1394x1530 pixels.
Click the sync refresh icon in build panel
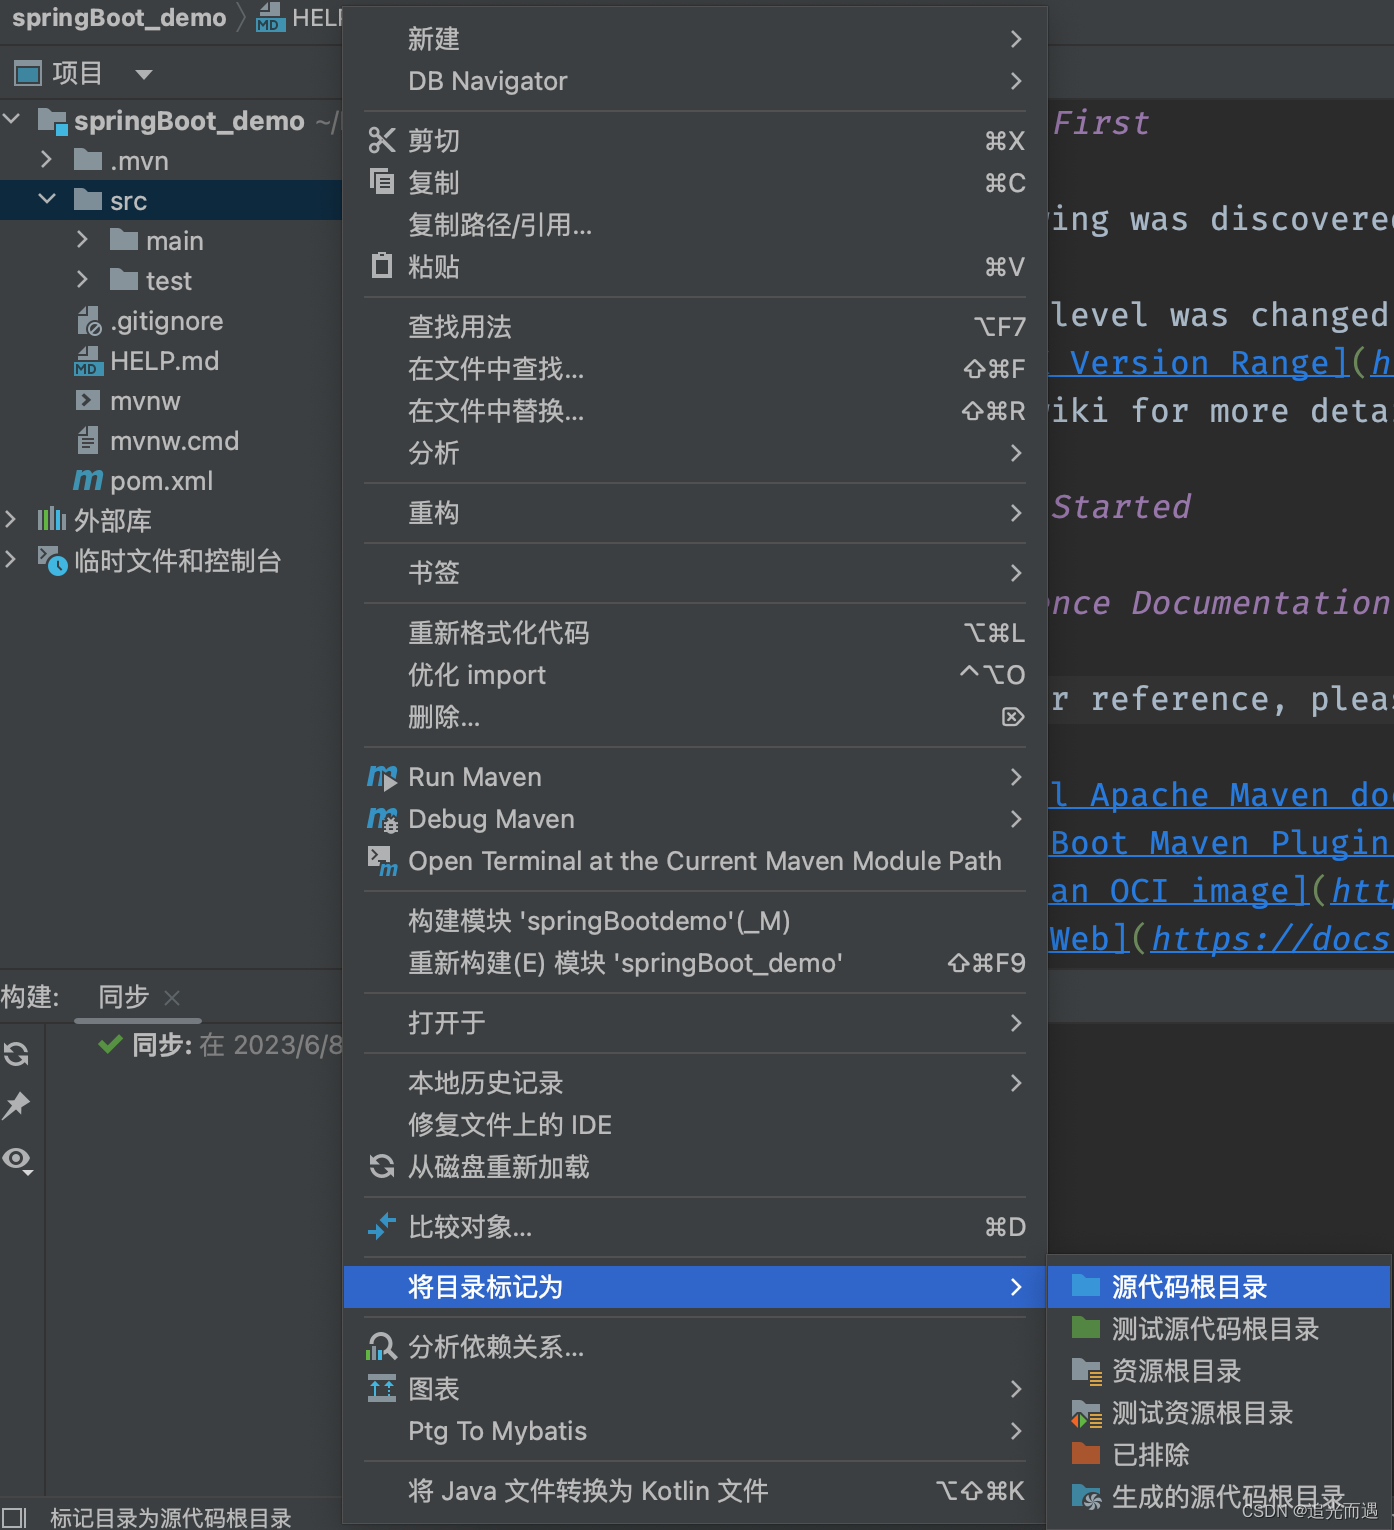16,1053
